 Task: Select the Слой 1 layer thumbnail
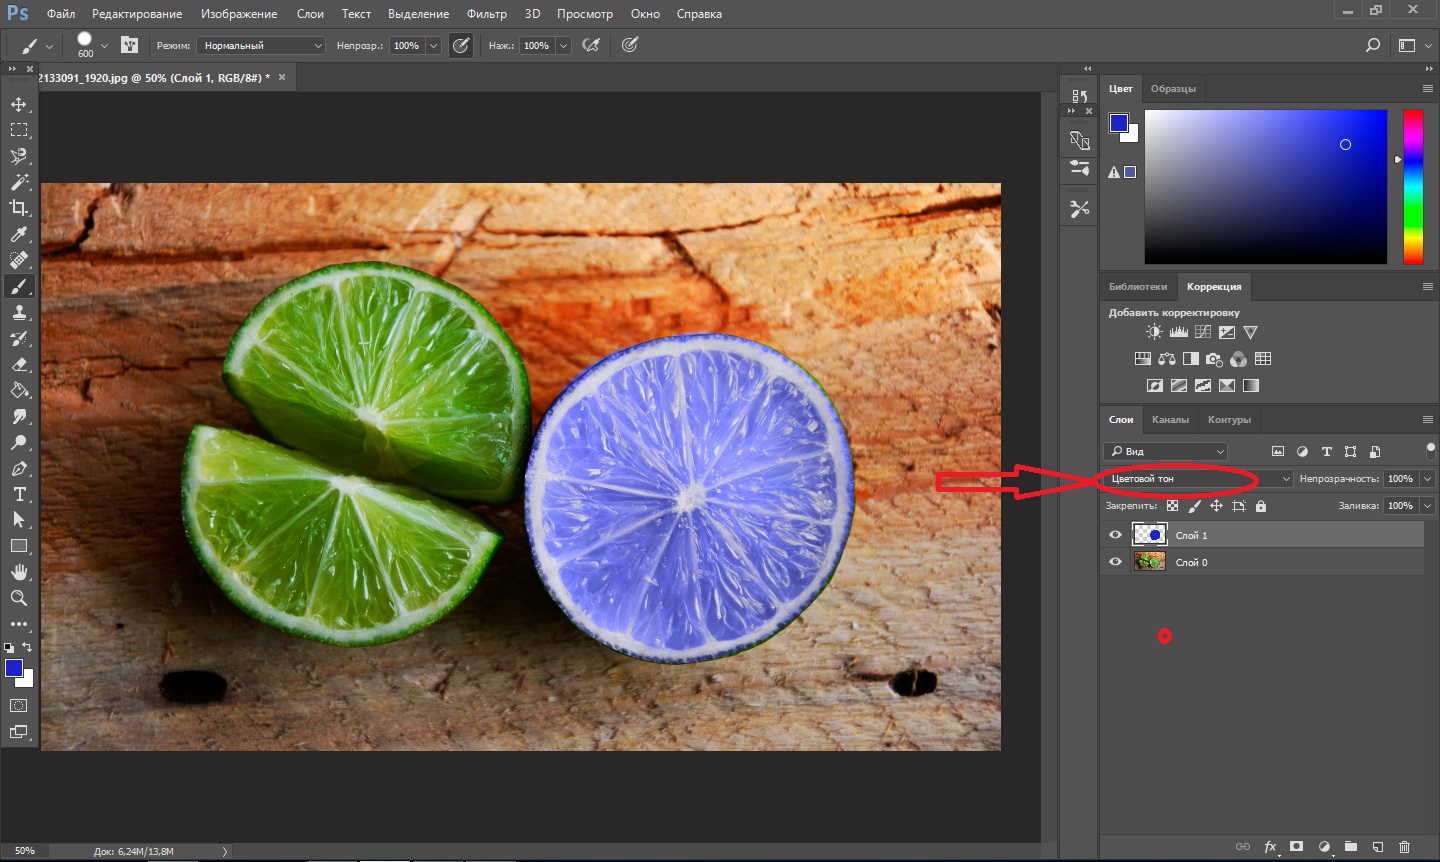click(1150, 535)
